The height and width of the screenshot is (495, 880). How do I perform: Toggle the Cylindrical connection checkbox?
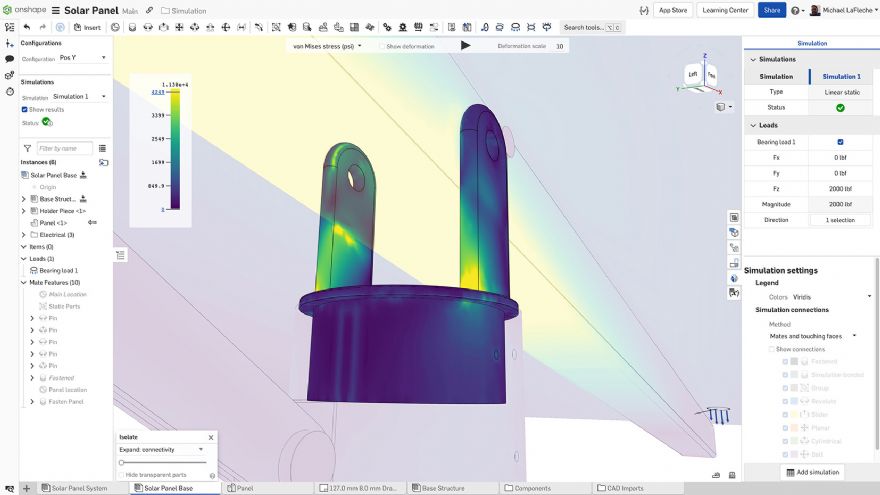pyautogui.click(x=785, y=441)
